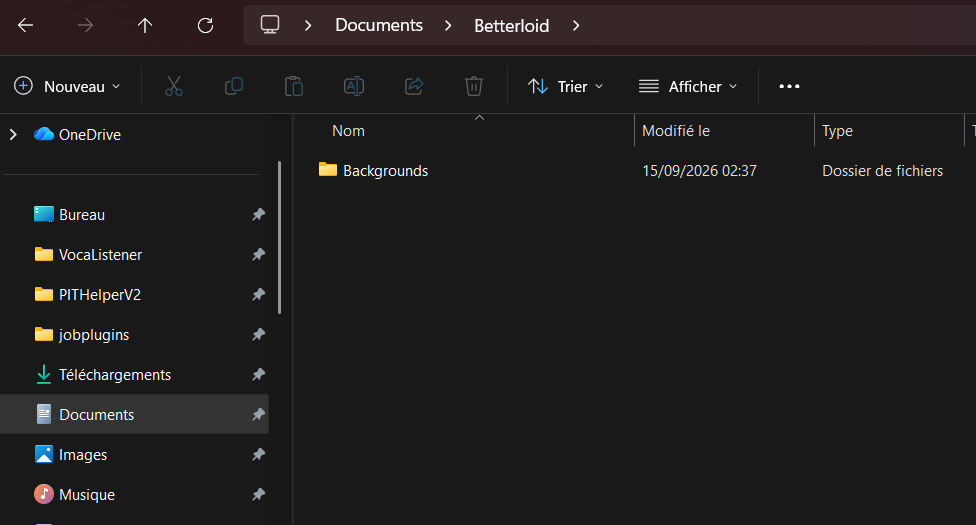The width and height of the screenshot is (976, 525).
Task: Expand chevron before Documents in address bar
Action: click(307, 26)
